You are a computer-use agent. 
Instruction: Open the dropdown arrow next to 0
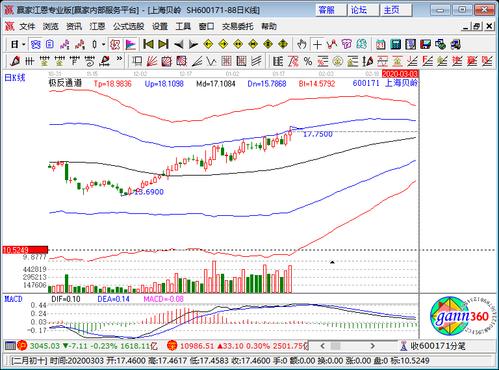click(104, 44)
